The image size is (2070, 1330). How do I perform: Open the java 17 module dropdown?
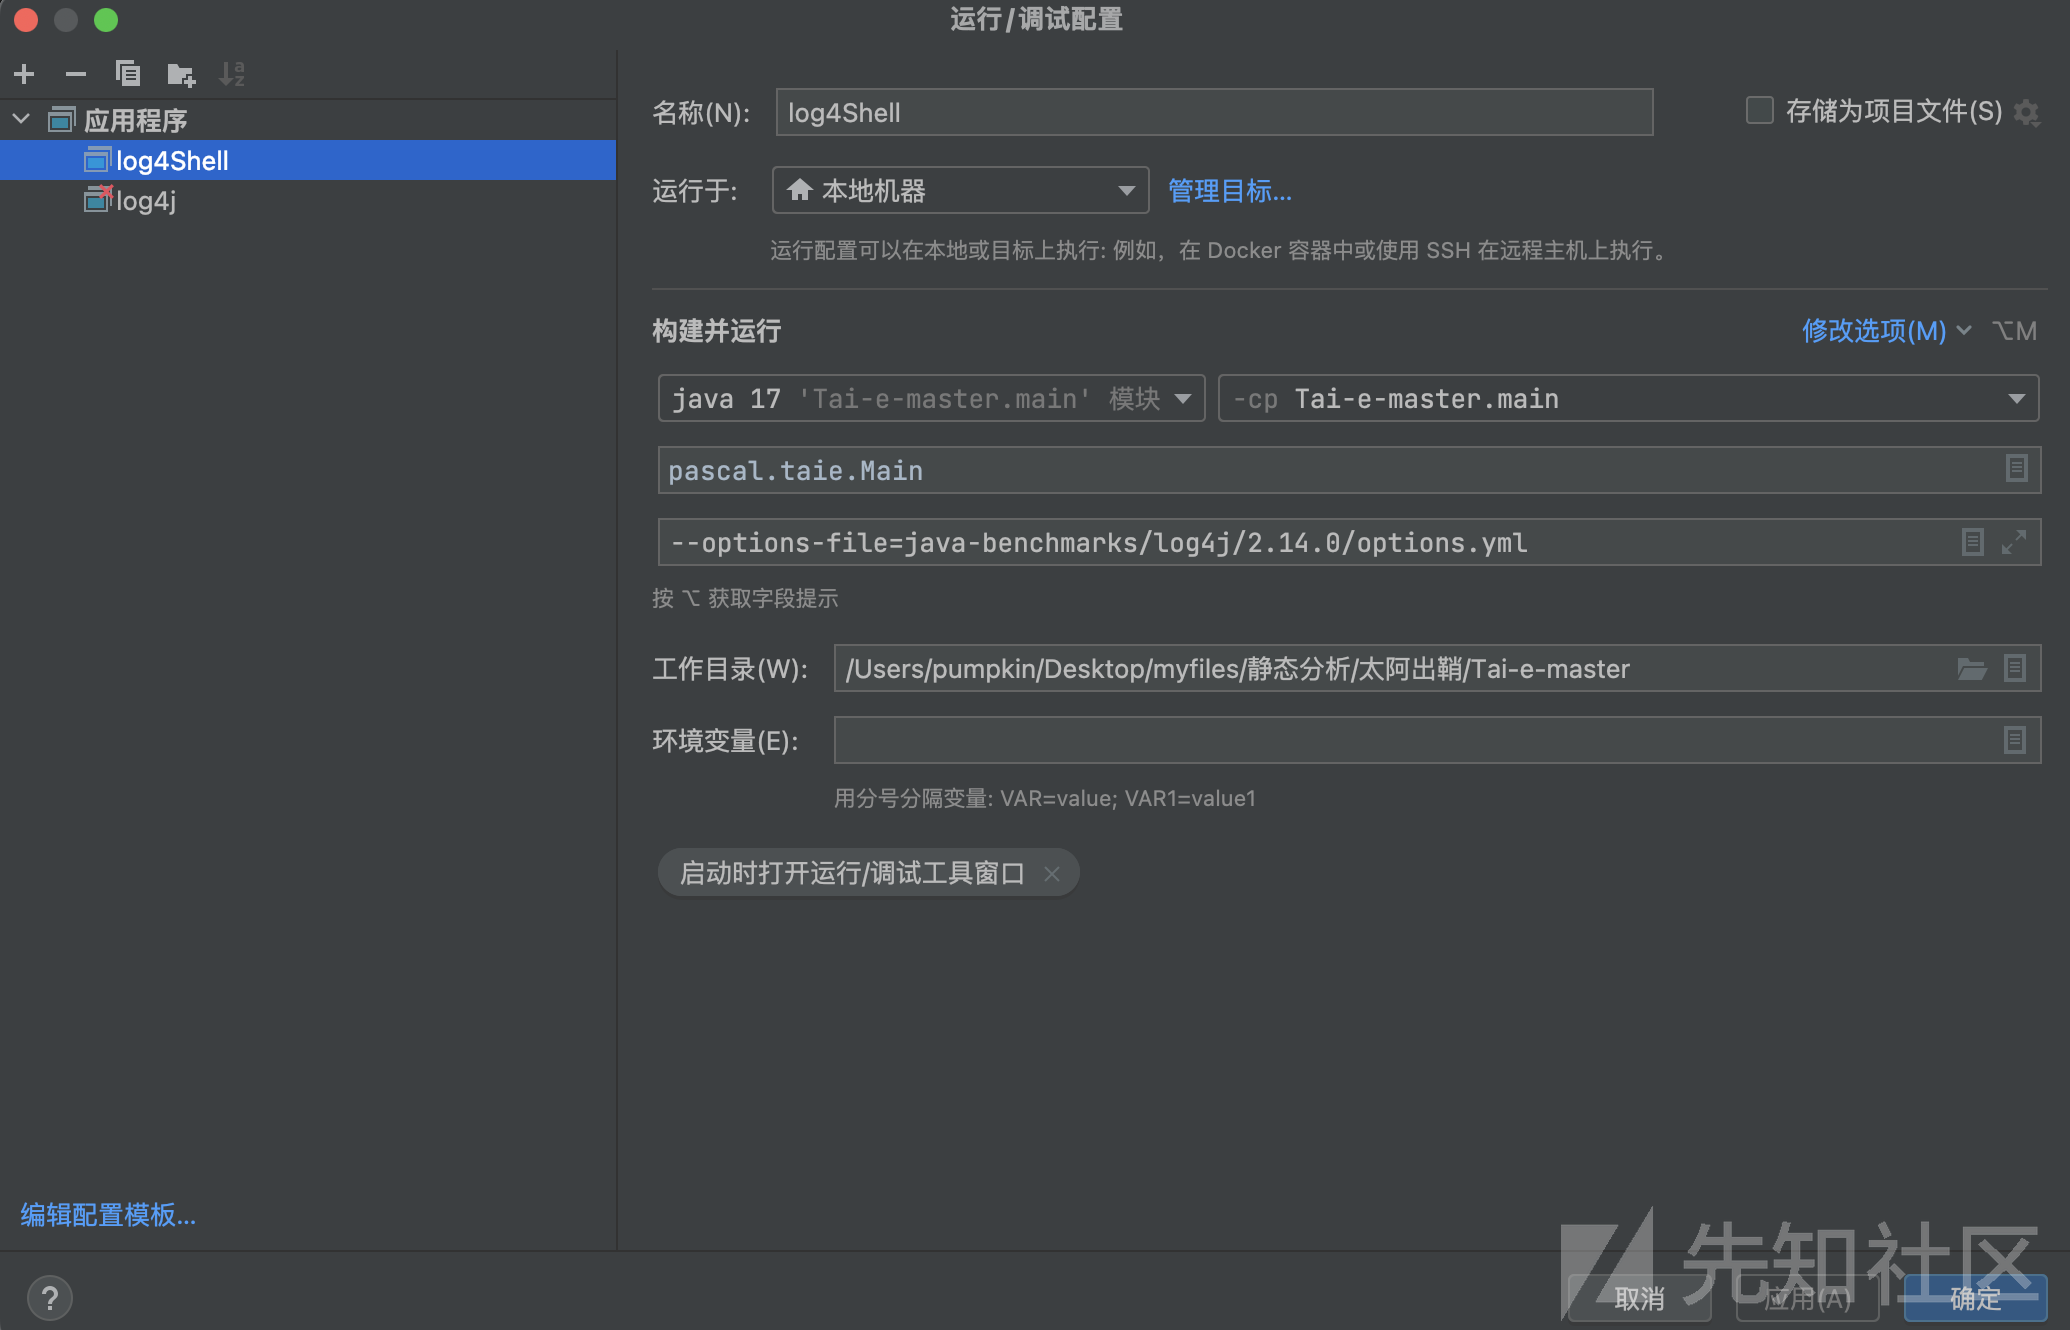pos(1182,398)
